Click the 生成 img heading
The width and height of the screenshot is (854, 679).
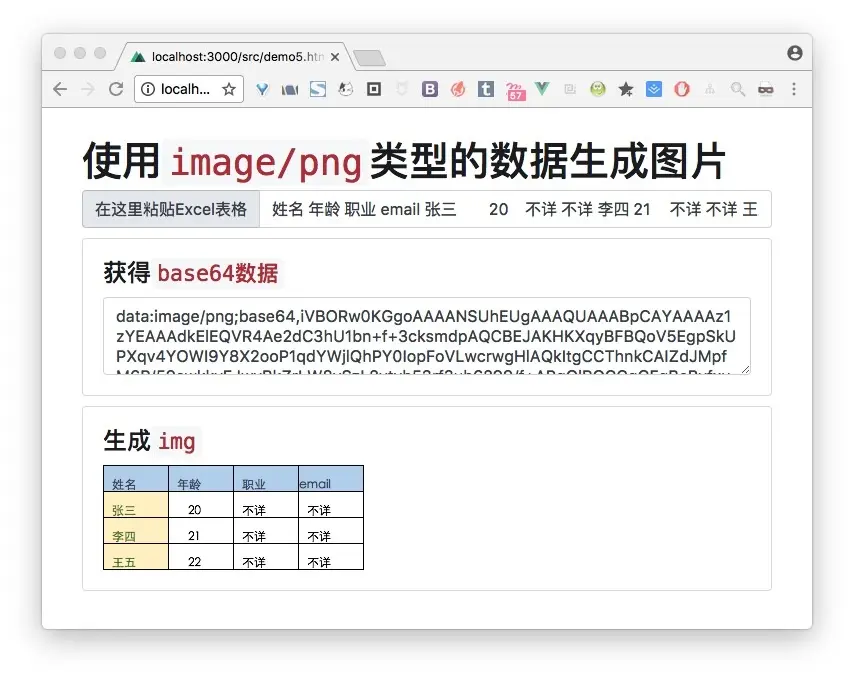tap(150, 441)
